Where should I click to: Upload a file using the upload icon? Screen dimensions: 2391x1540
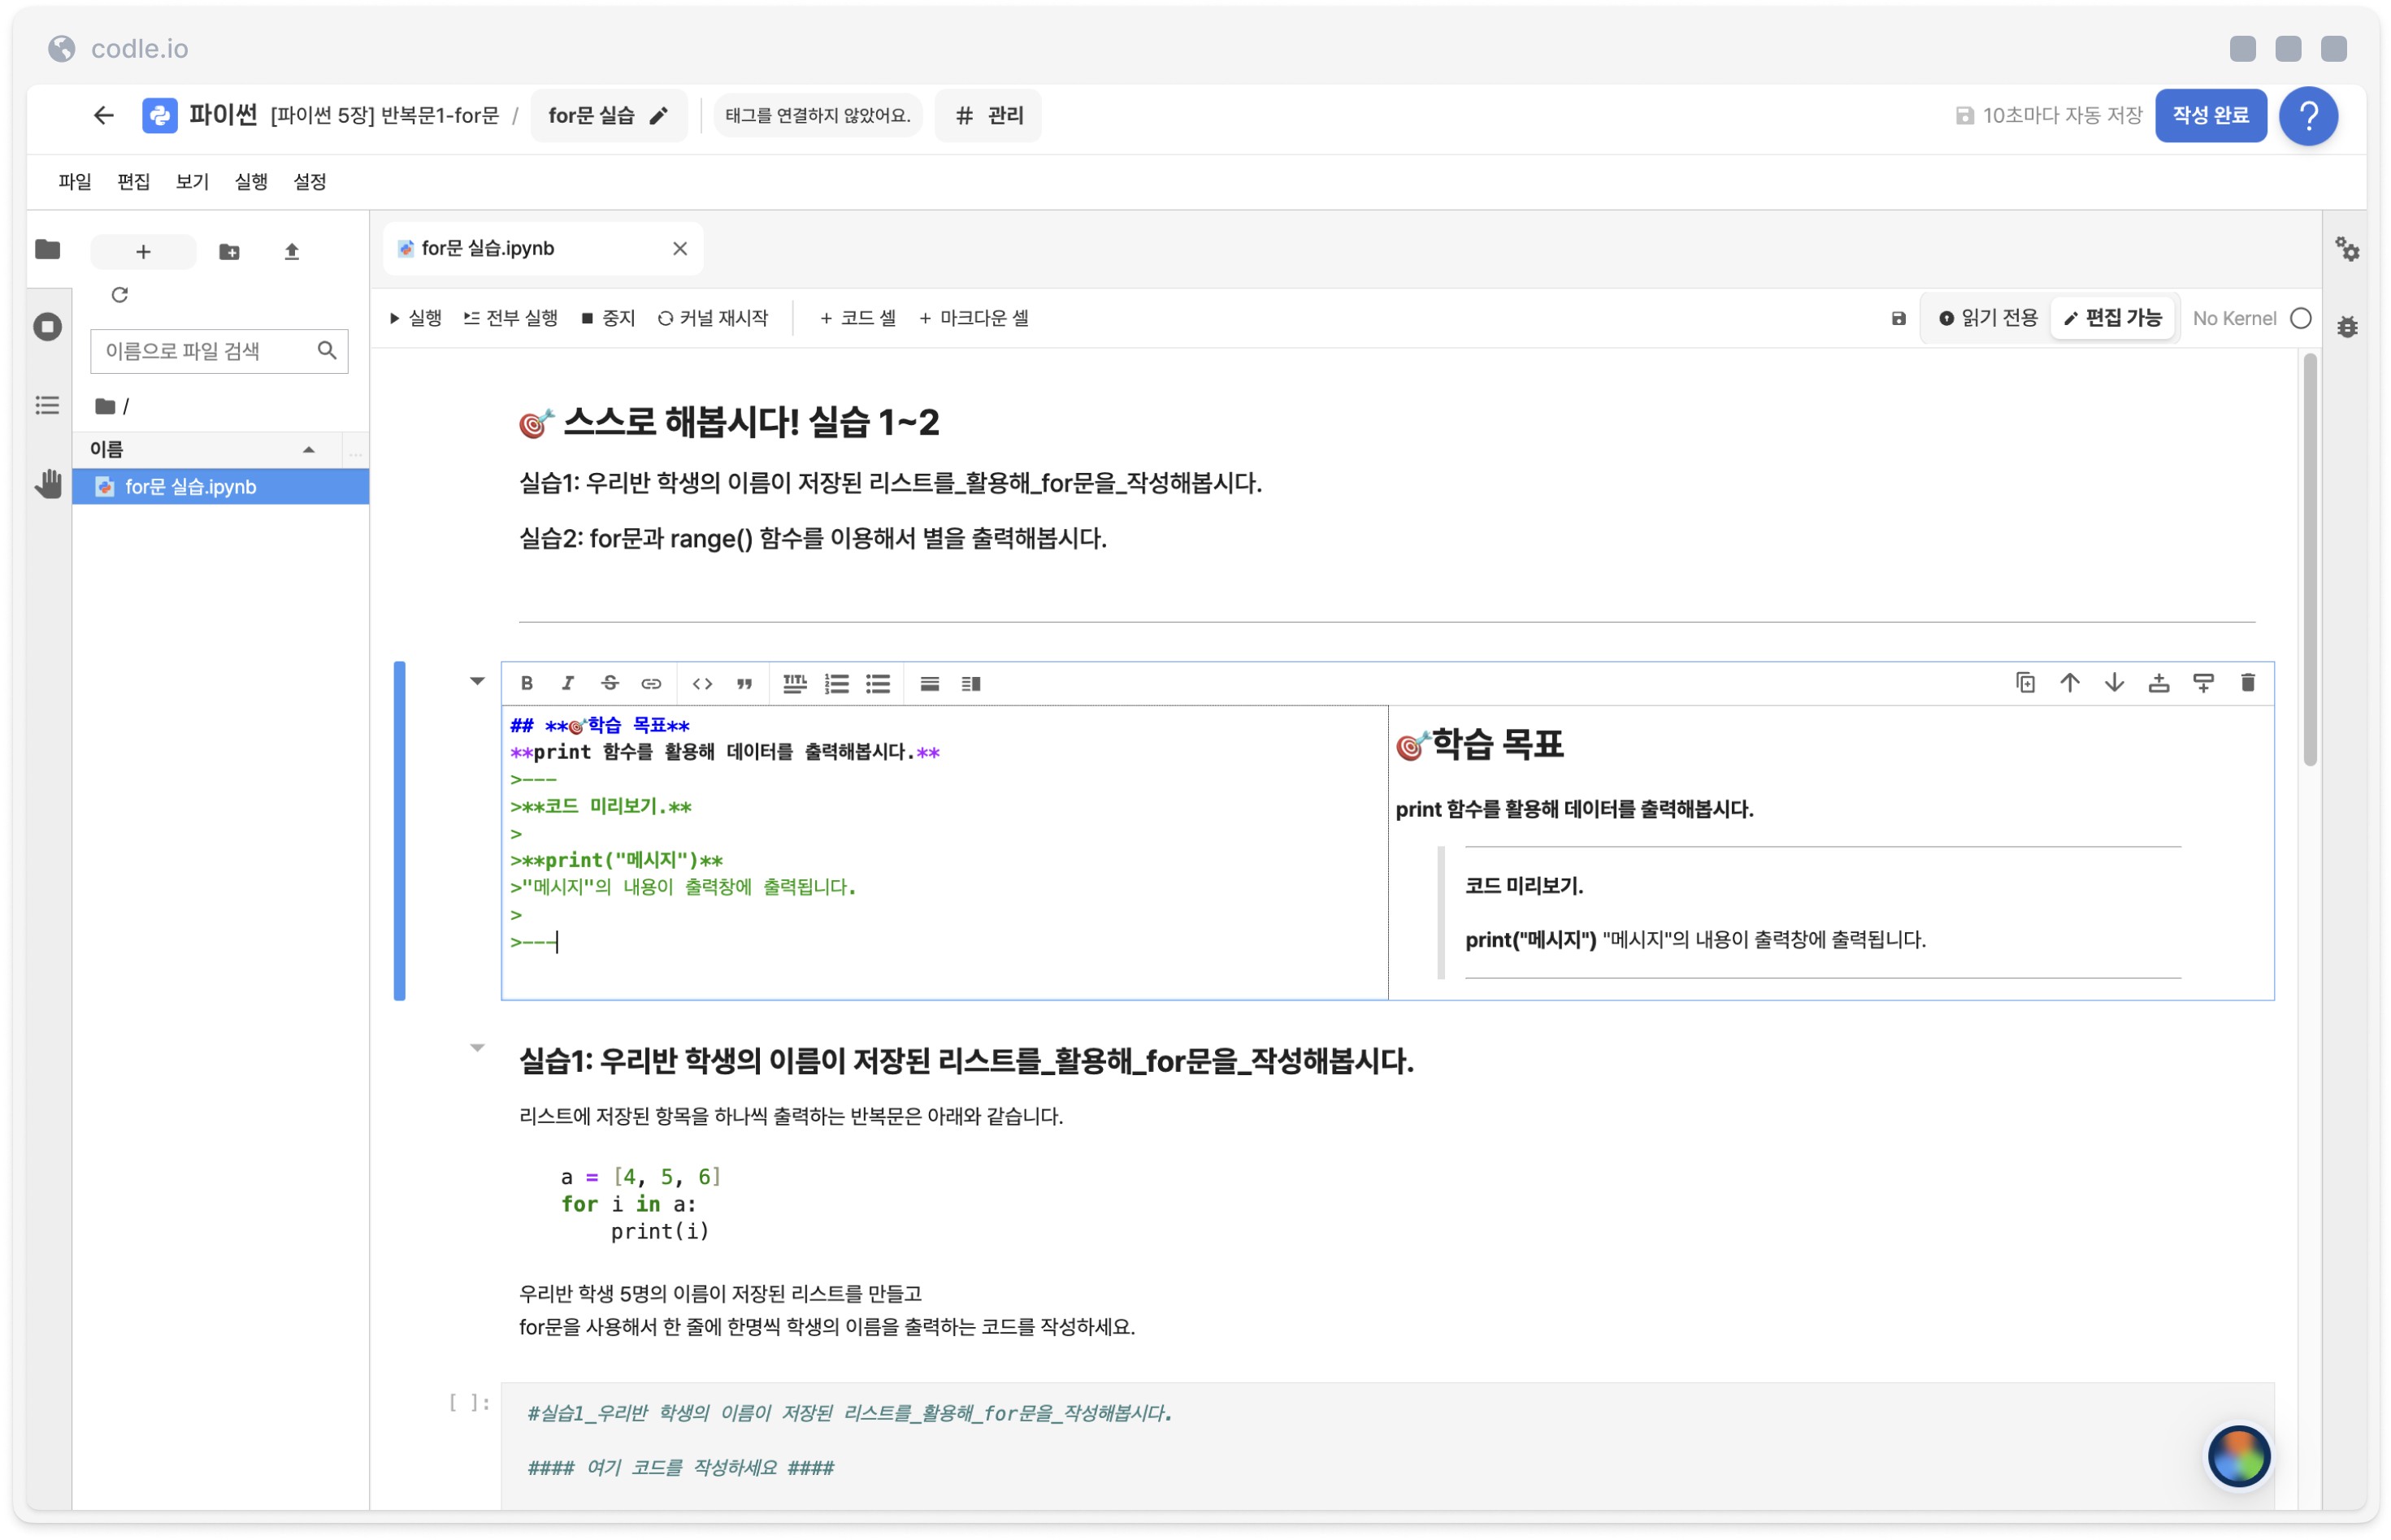click(x=291, y=251)
